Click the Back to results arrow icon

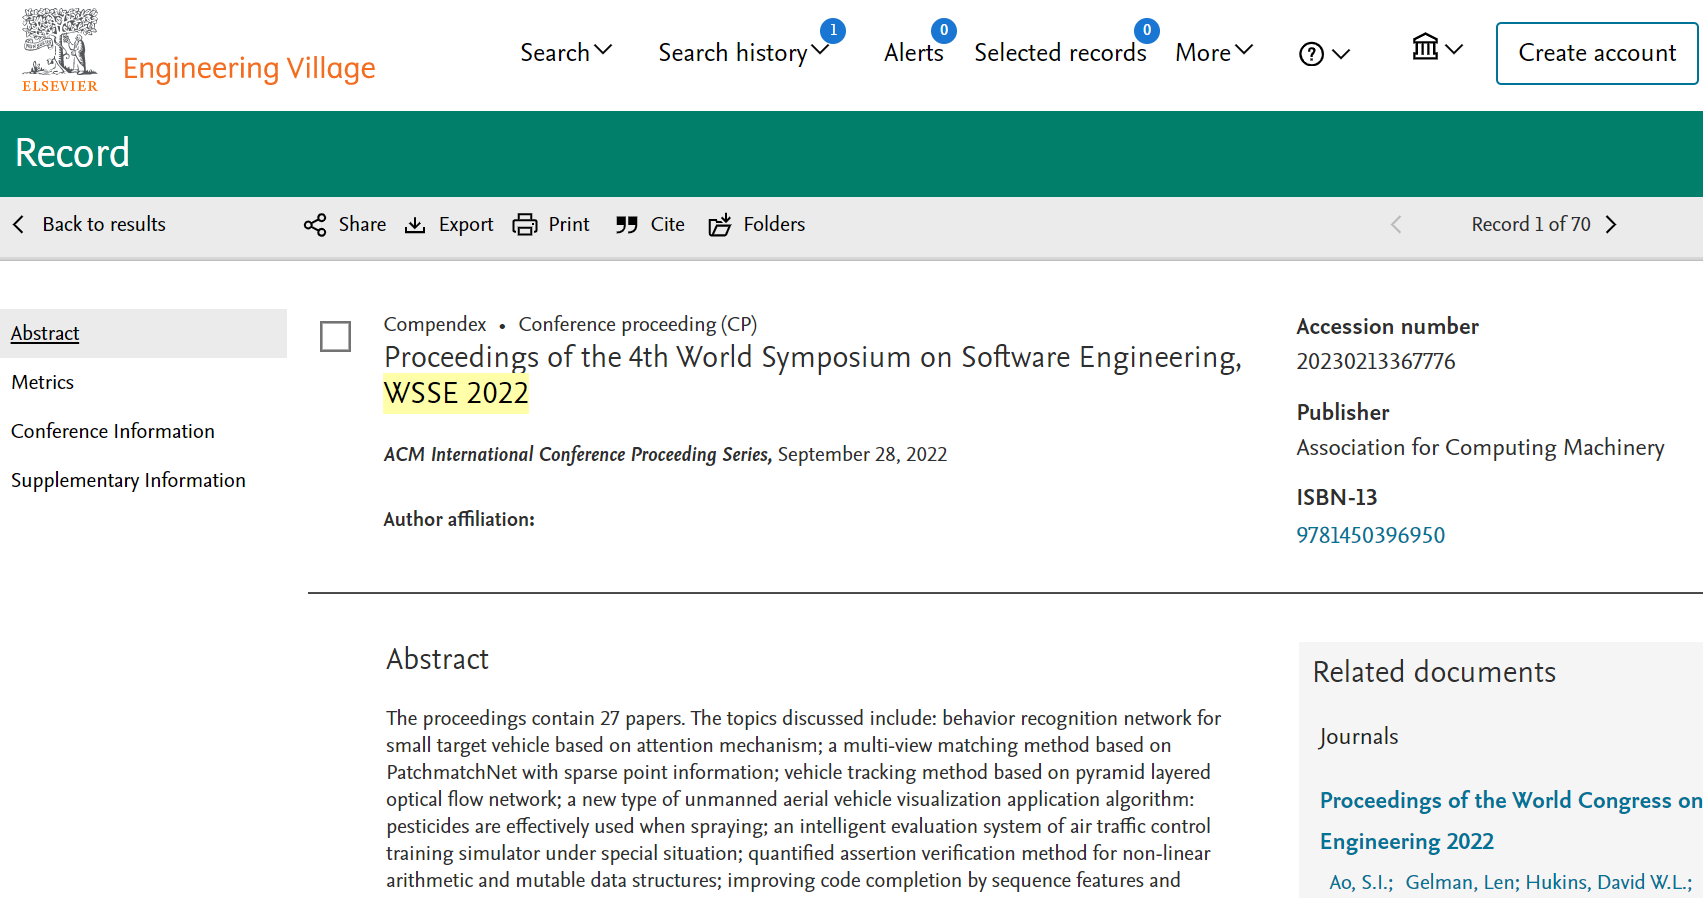point(18,224)
